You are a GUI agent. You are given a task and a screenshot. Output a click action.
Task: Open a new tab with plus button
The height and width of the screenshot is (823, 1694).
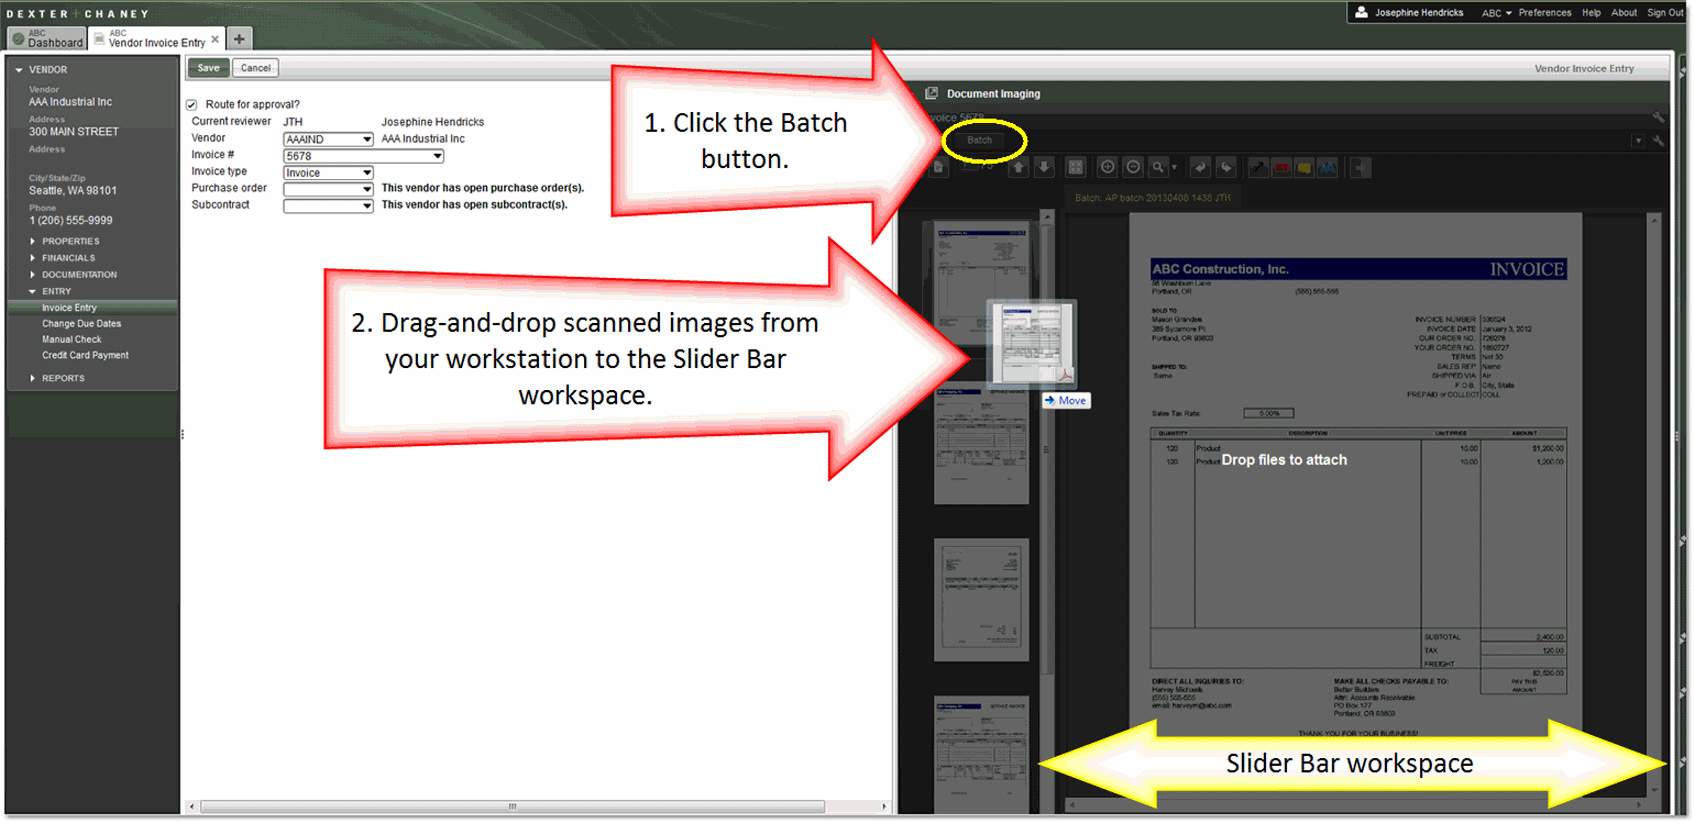click(x=239, y=39)
